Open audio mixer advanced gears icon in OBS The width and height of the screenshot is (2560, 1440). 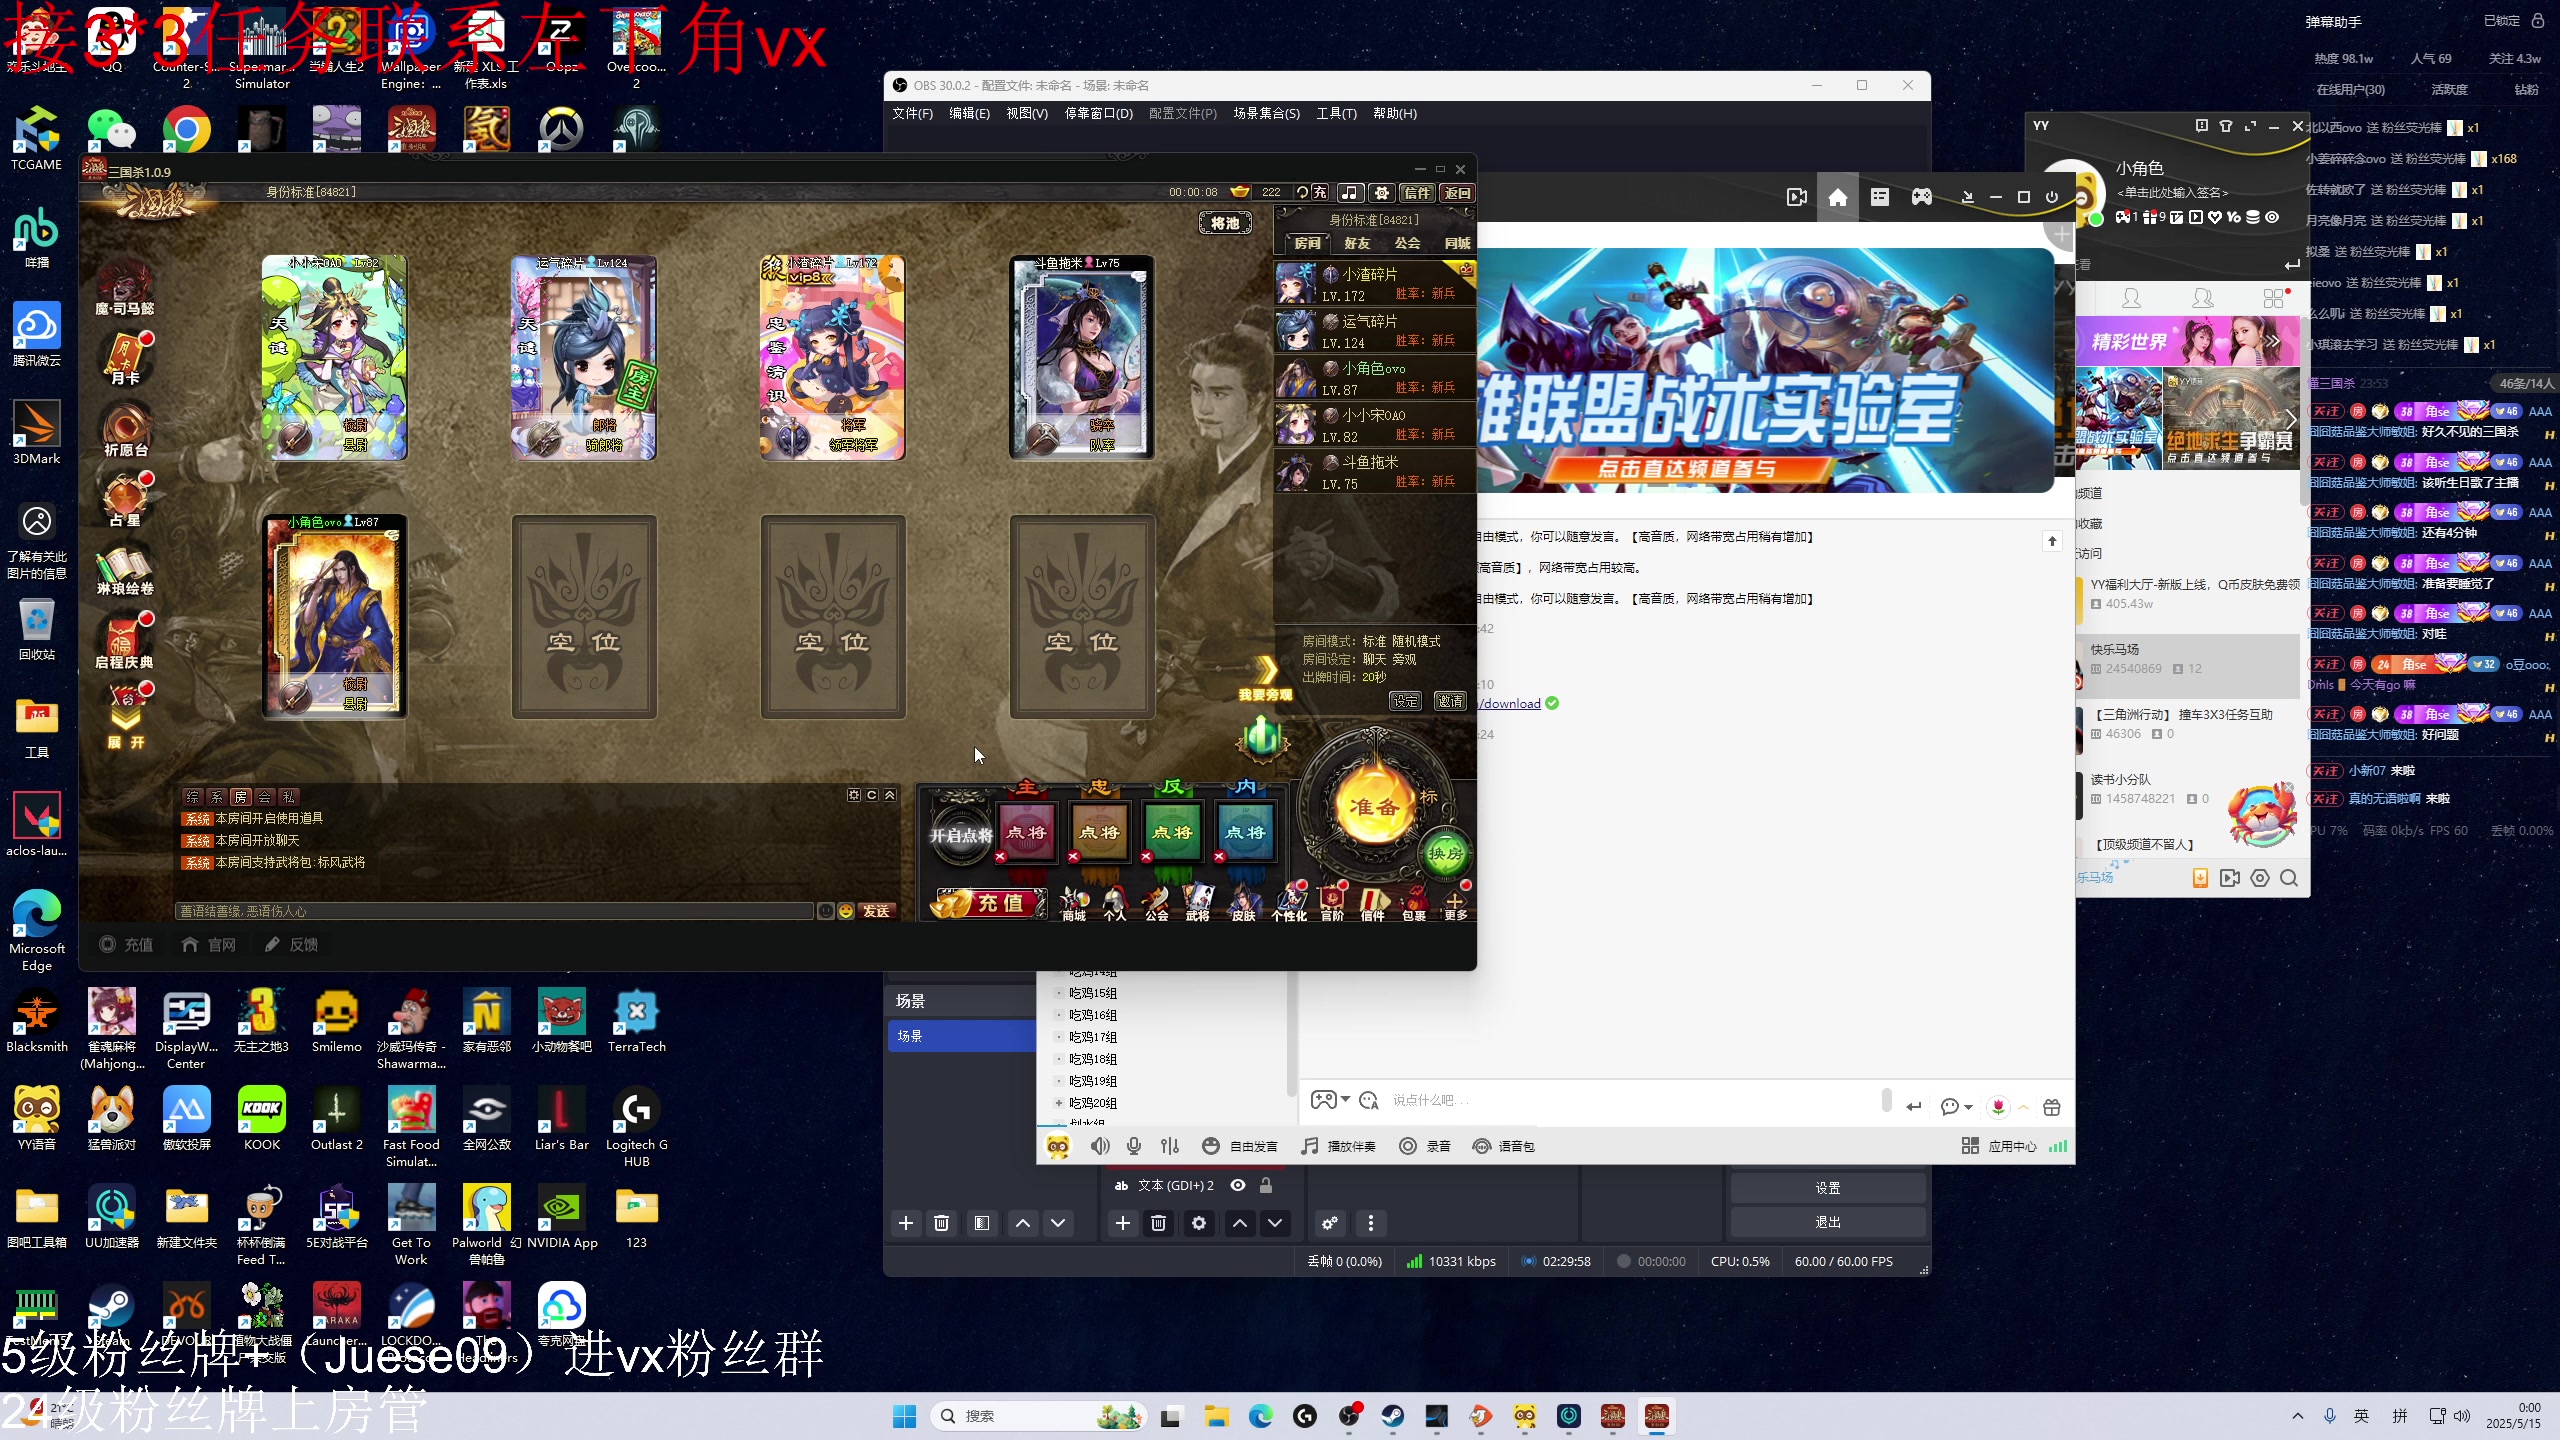coord(1330,1223)
